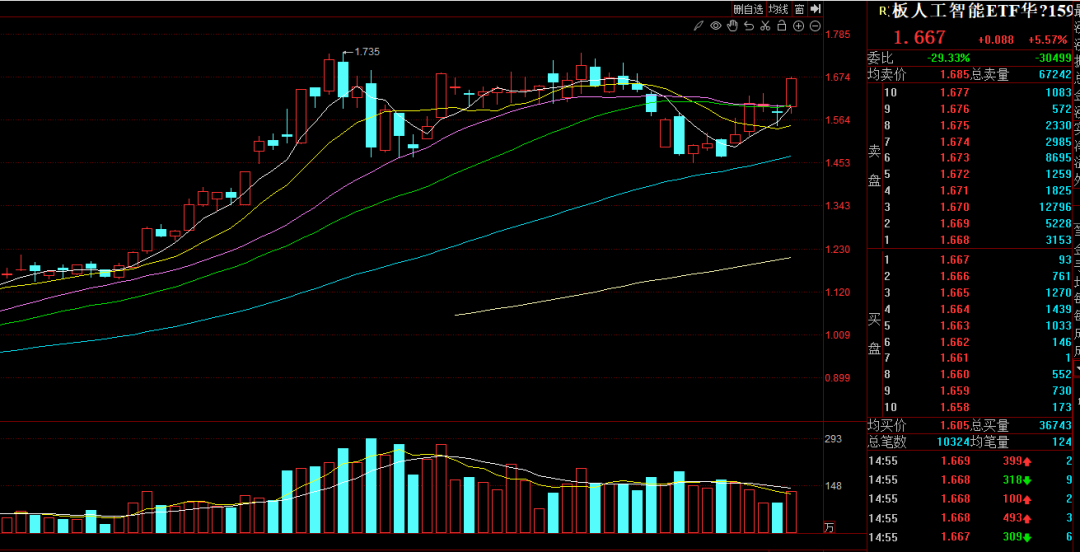The image size is (1080, 552).
Task: Click the R marker beside ETF name
Action: pyautogui.click(x=881, y=11)
